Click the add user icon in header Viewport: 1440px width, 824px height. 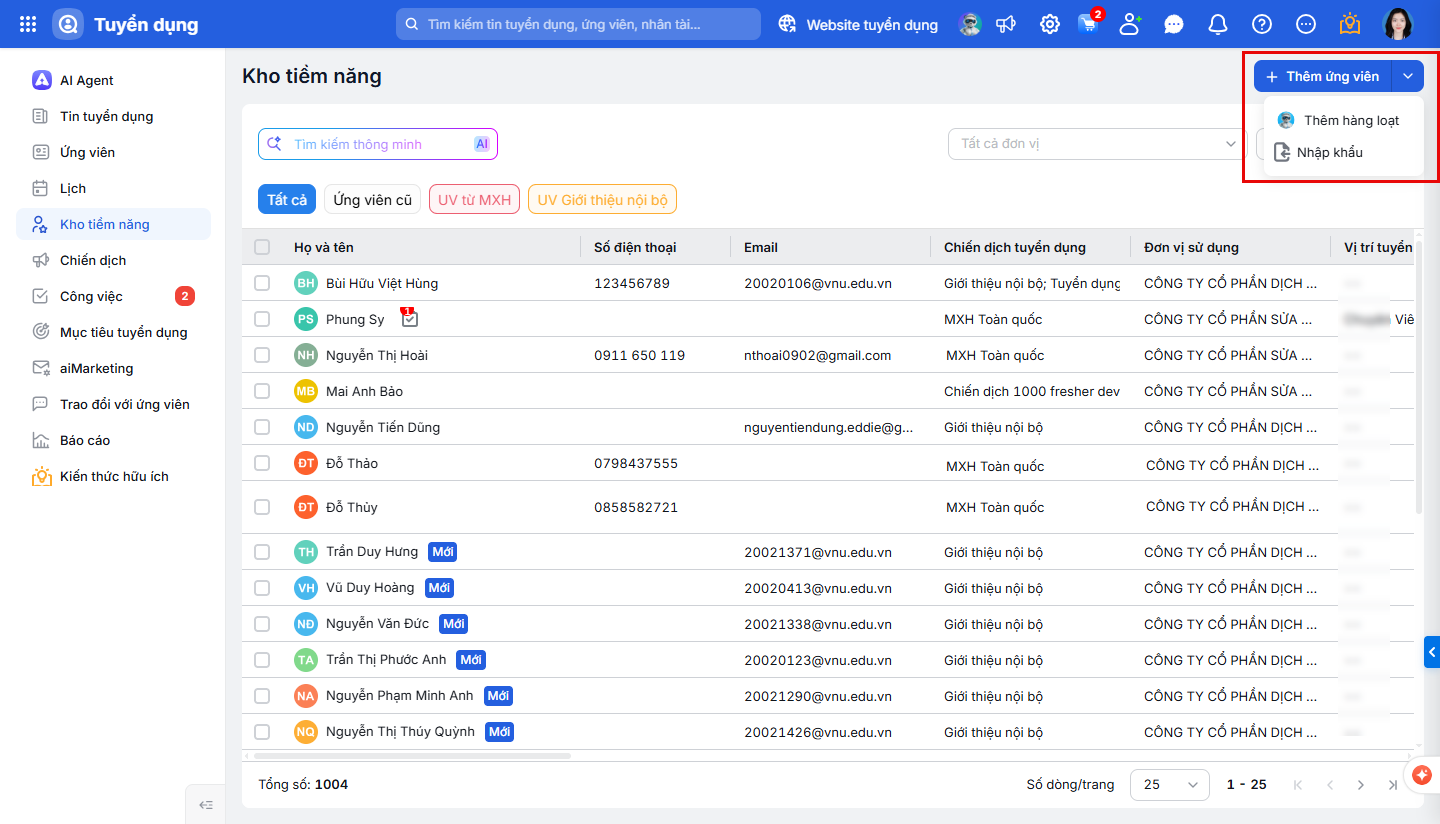click(1131, 24)
